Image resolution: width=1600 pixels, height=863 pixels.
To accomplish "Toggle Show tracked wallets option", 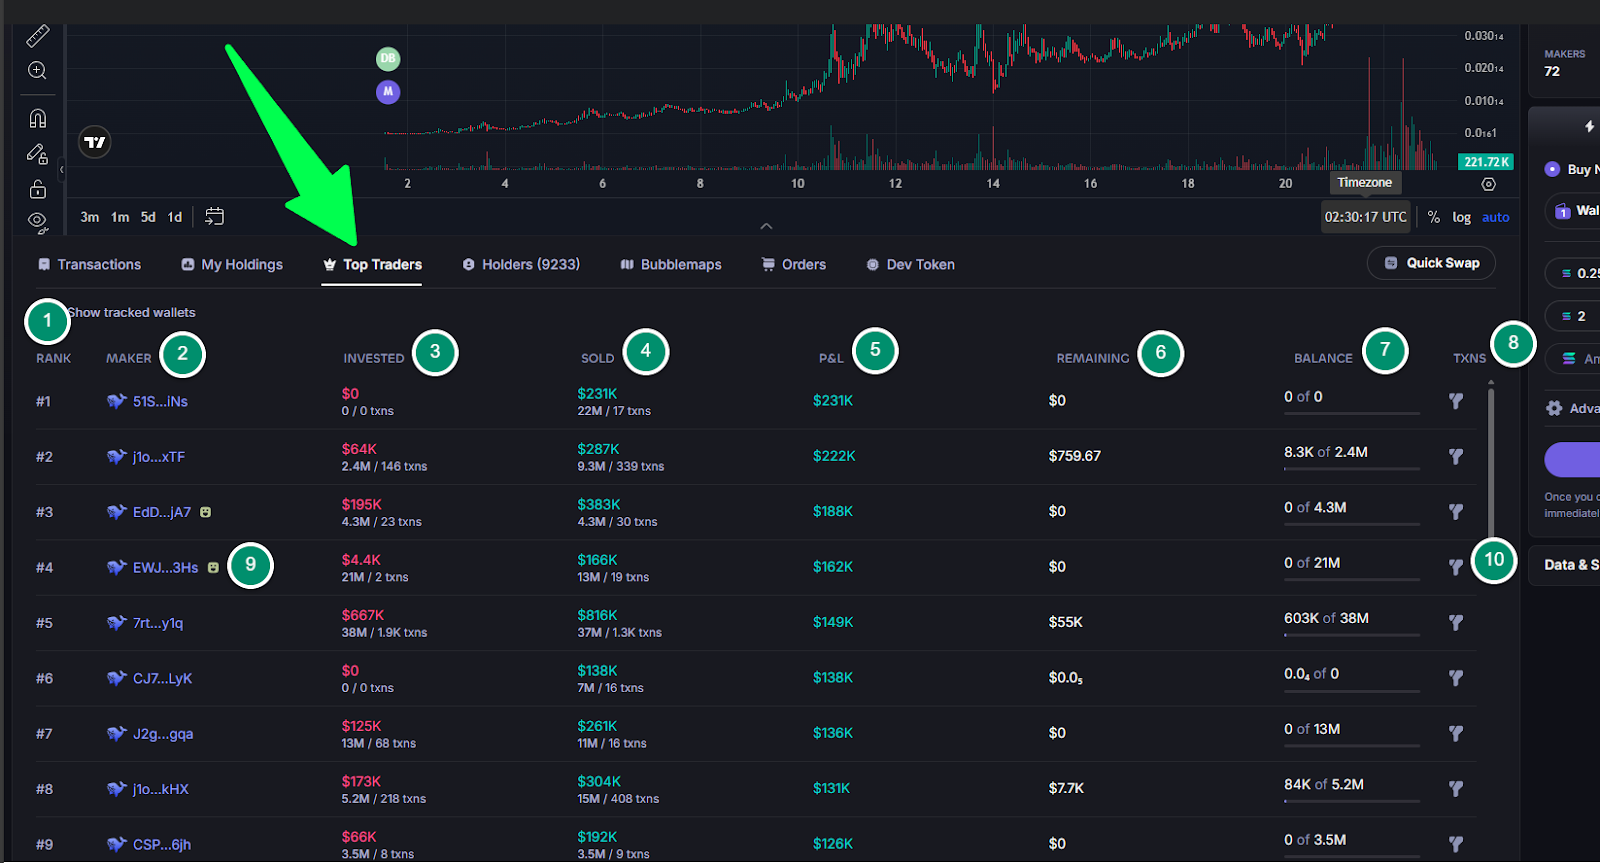I will 131,313.
